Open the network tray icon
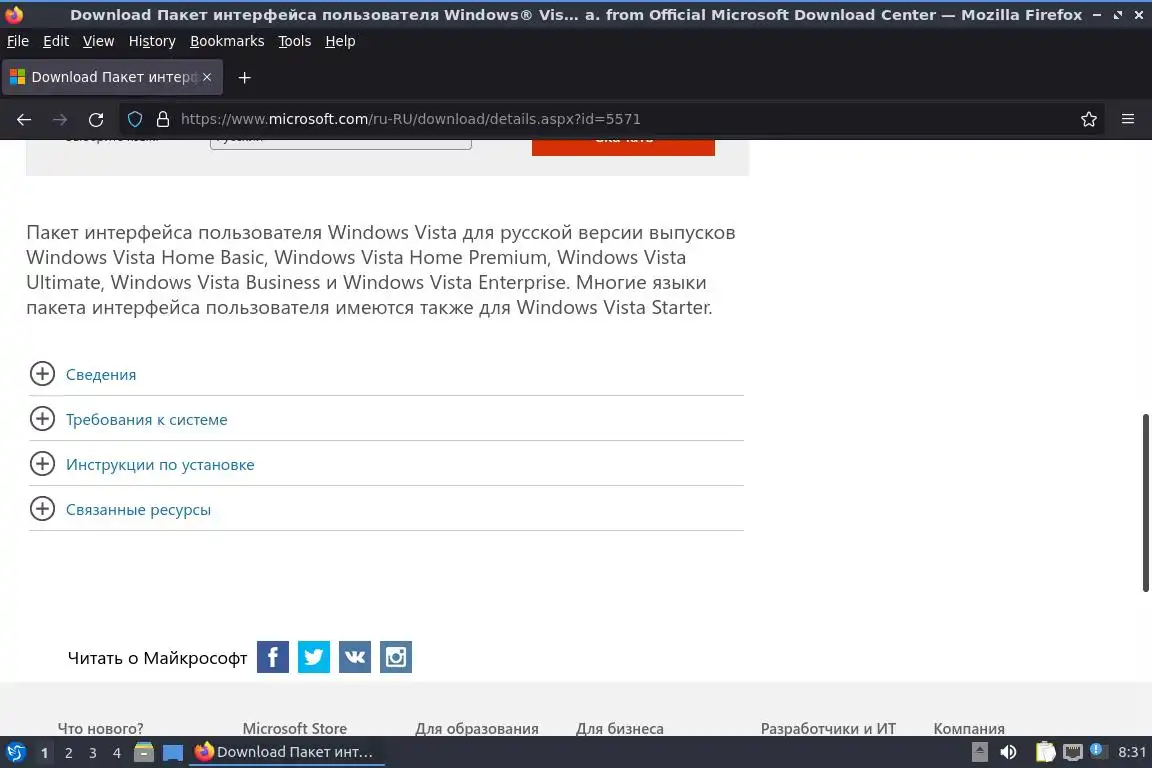1152x768 pixels. coord(1073,753)
